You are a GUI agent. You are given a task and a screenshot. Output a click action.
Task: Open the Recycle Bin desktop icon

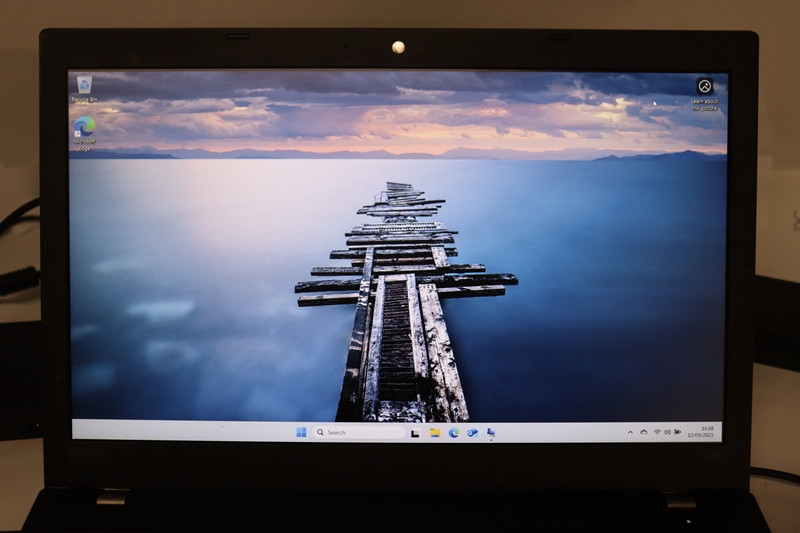84,89
